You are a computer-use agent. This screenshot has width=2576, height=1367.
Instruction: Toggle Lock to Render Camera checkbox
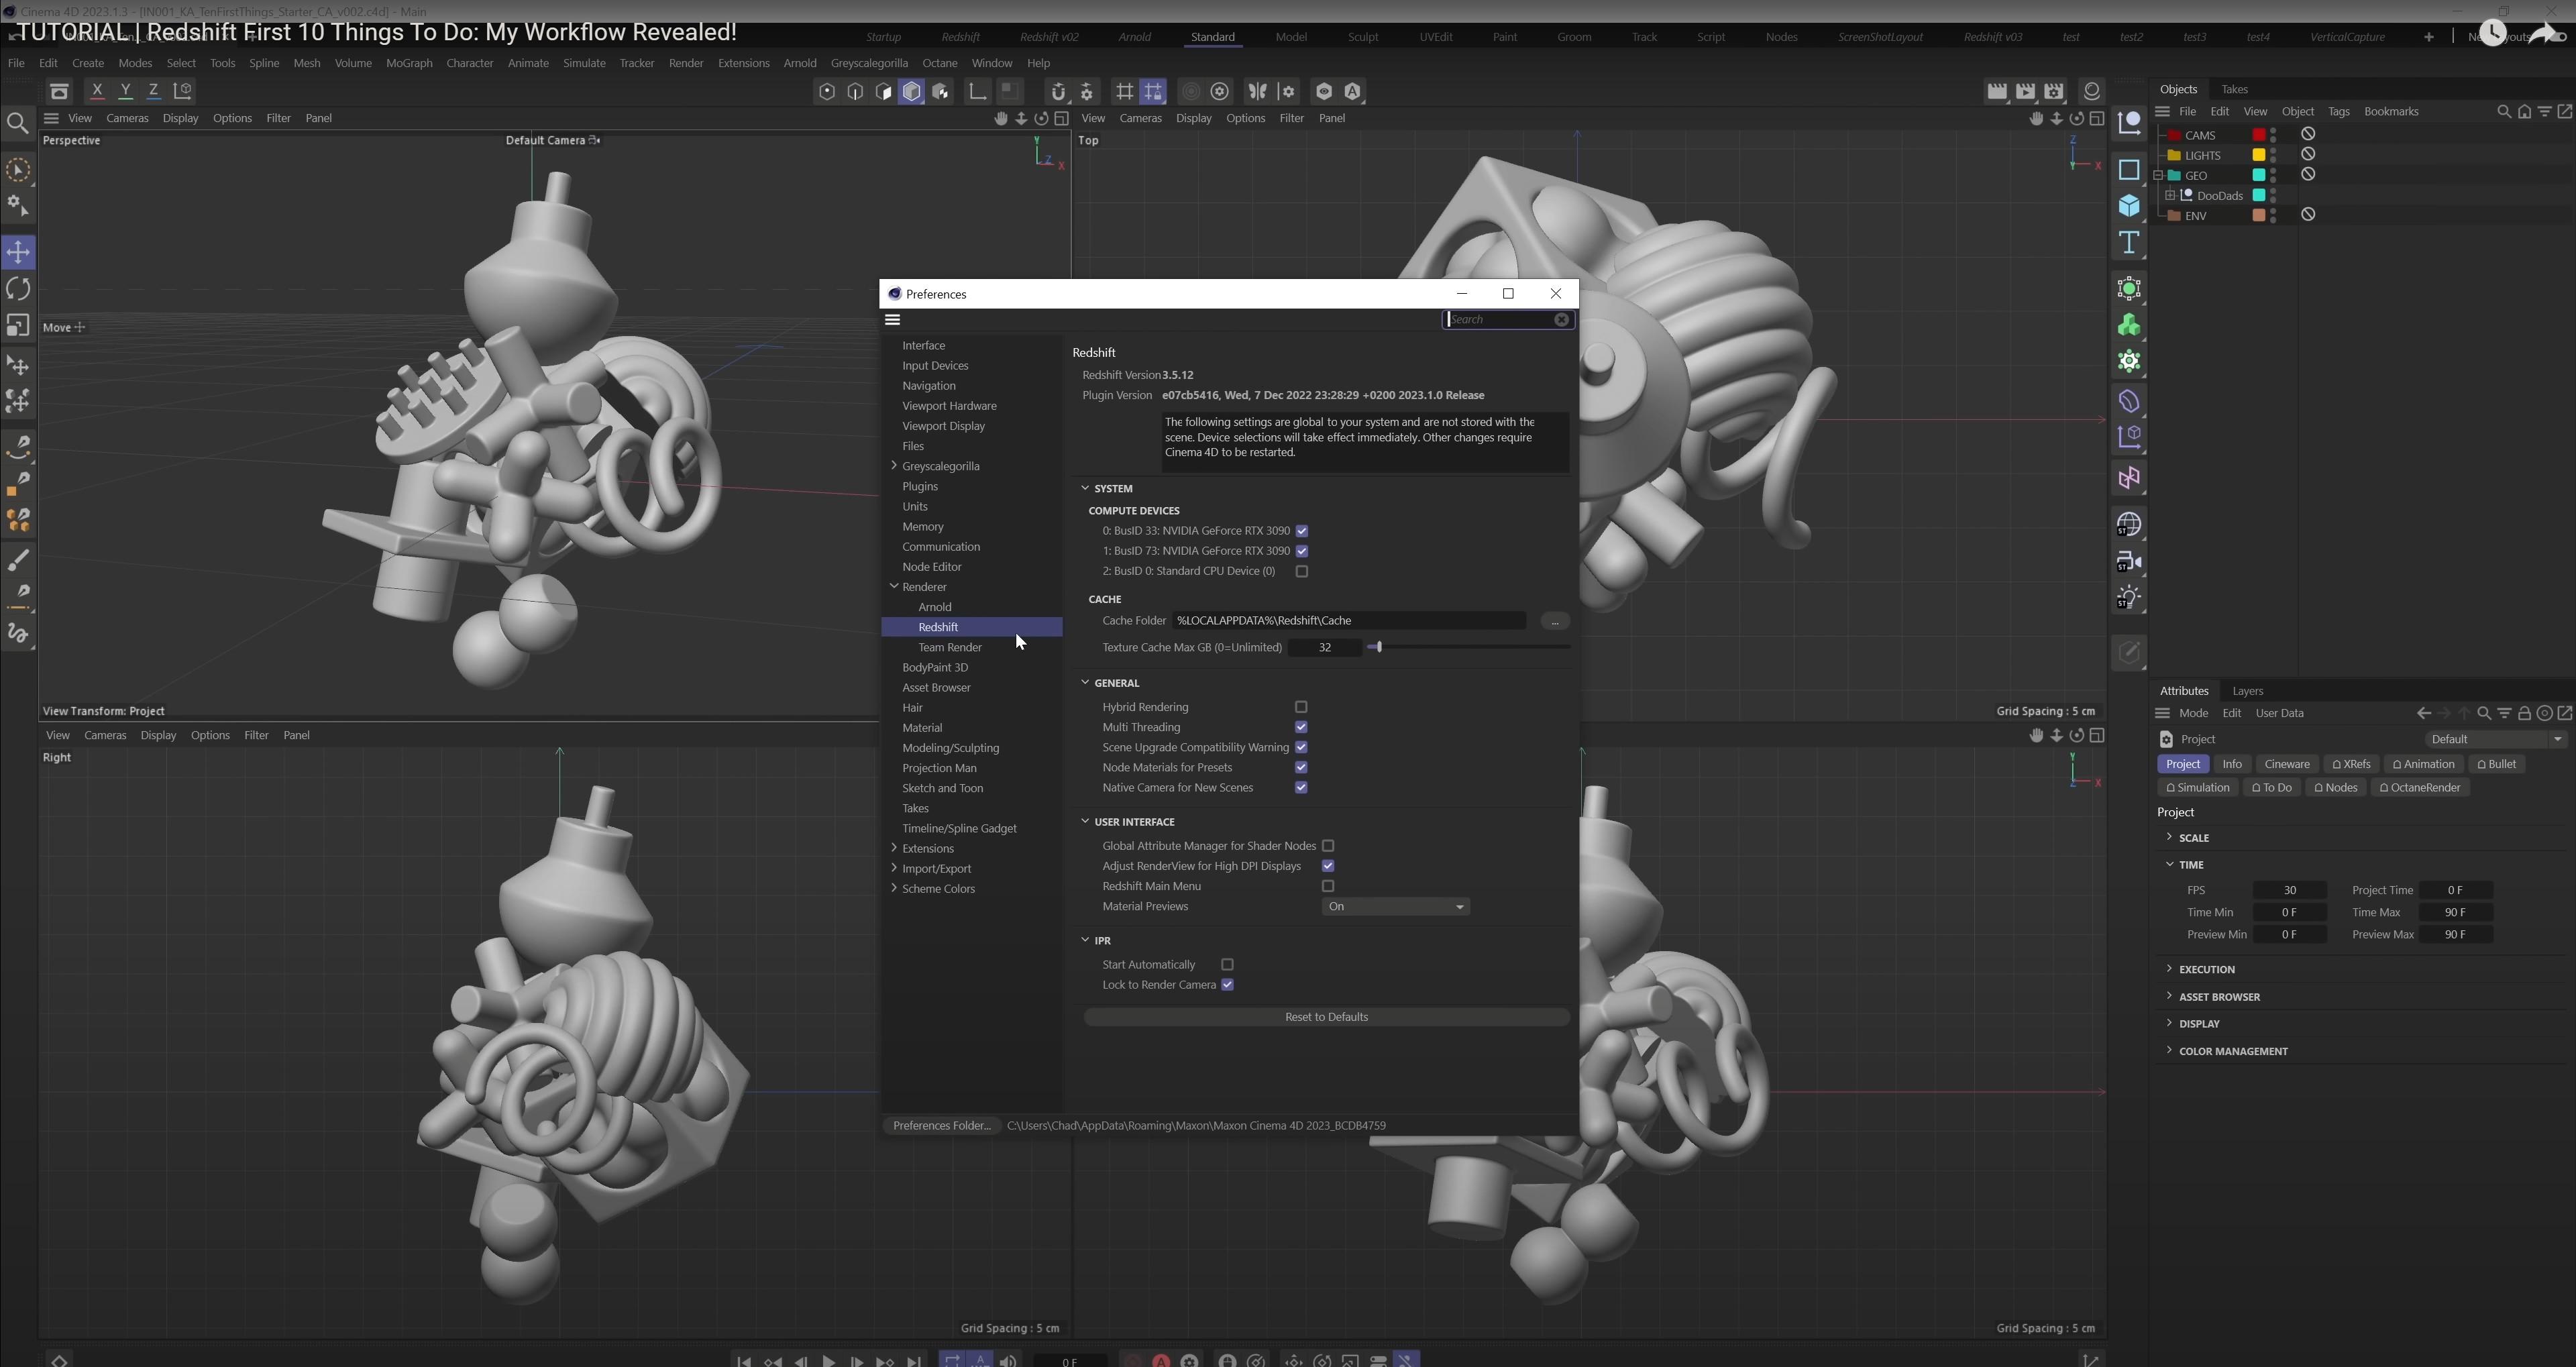tap(1227, 985)
